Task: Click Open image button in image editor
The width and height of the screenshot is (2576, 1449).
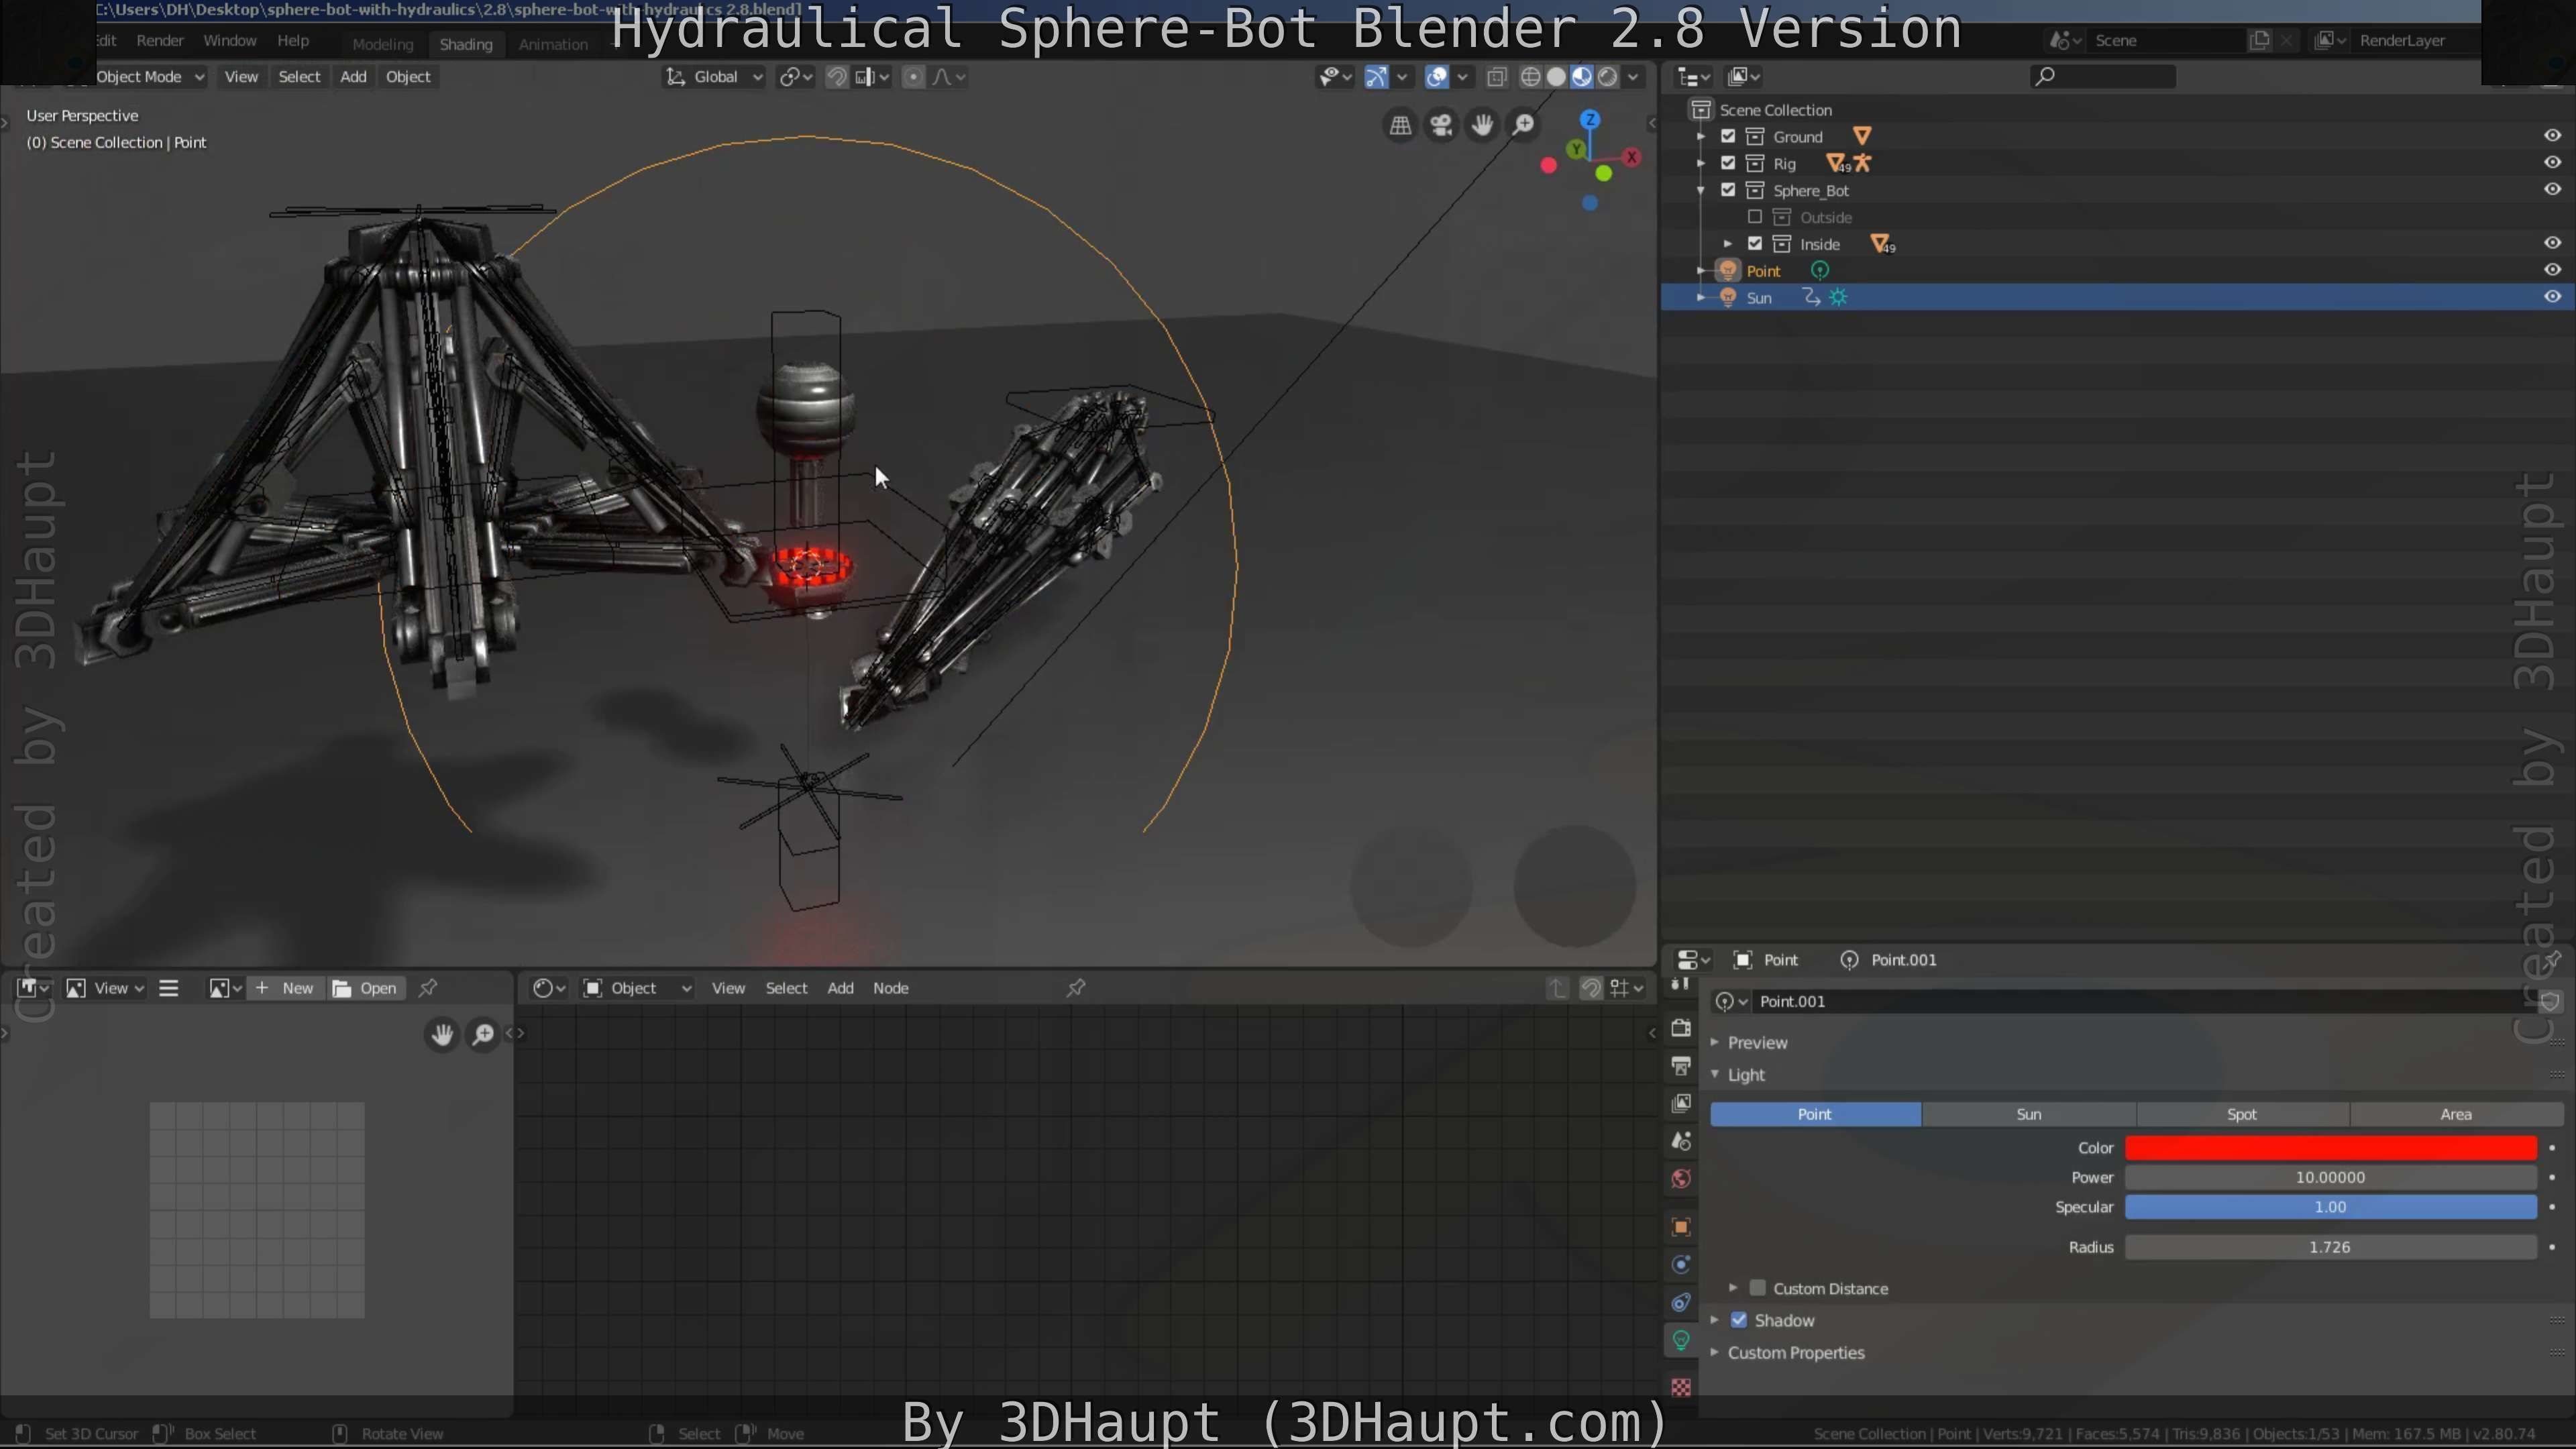Action: click(366, 988)
